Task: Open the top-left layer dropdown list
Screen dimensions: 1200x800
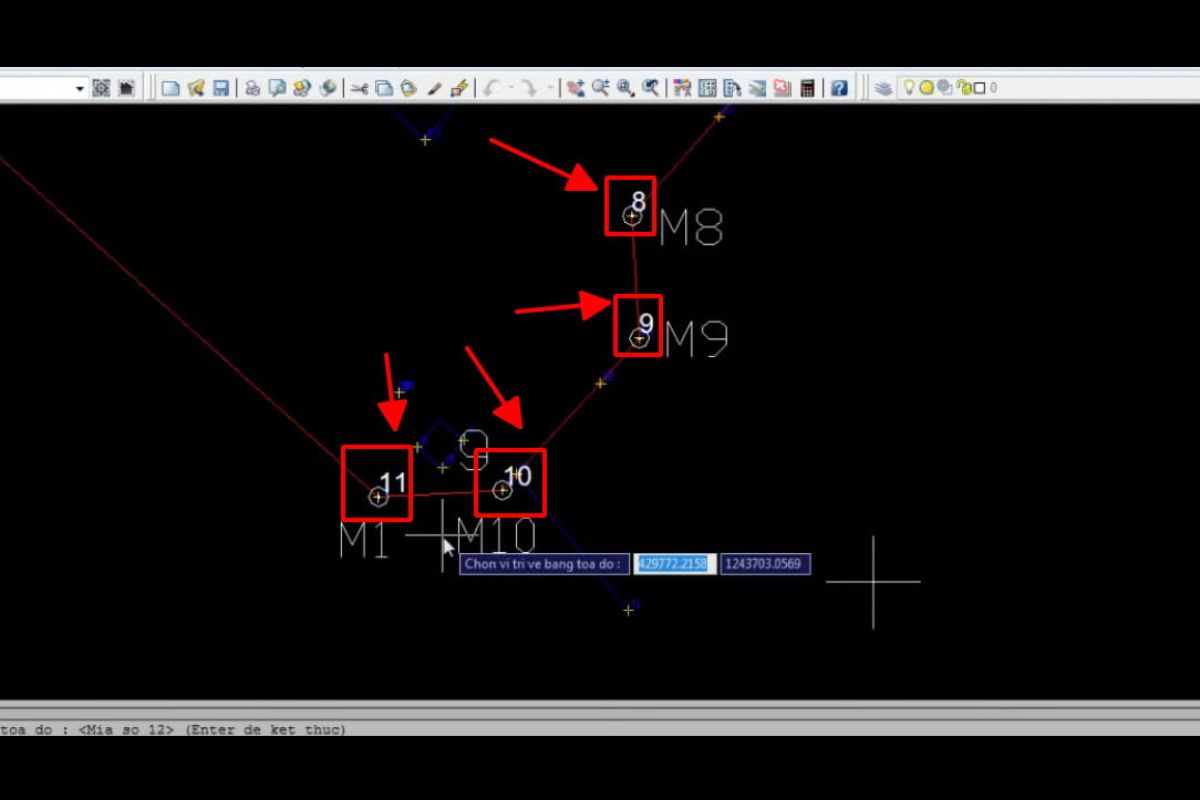Action: coord(80,87)
